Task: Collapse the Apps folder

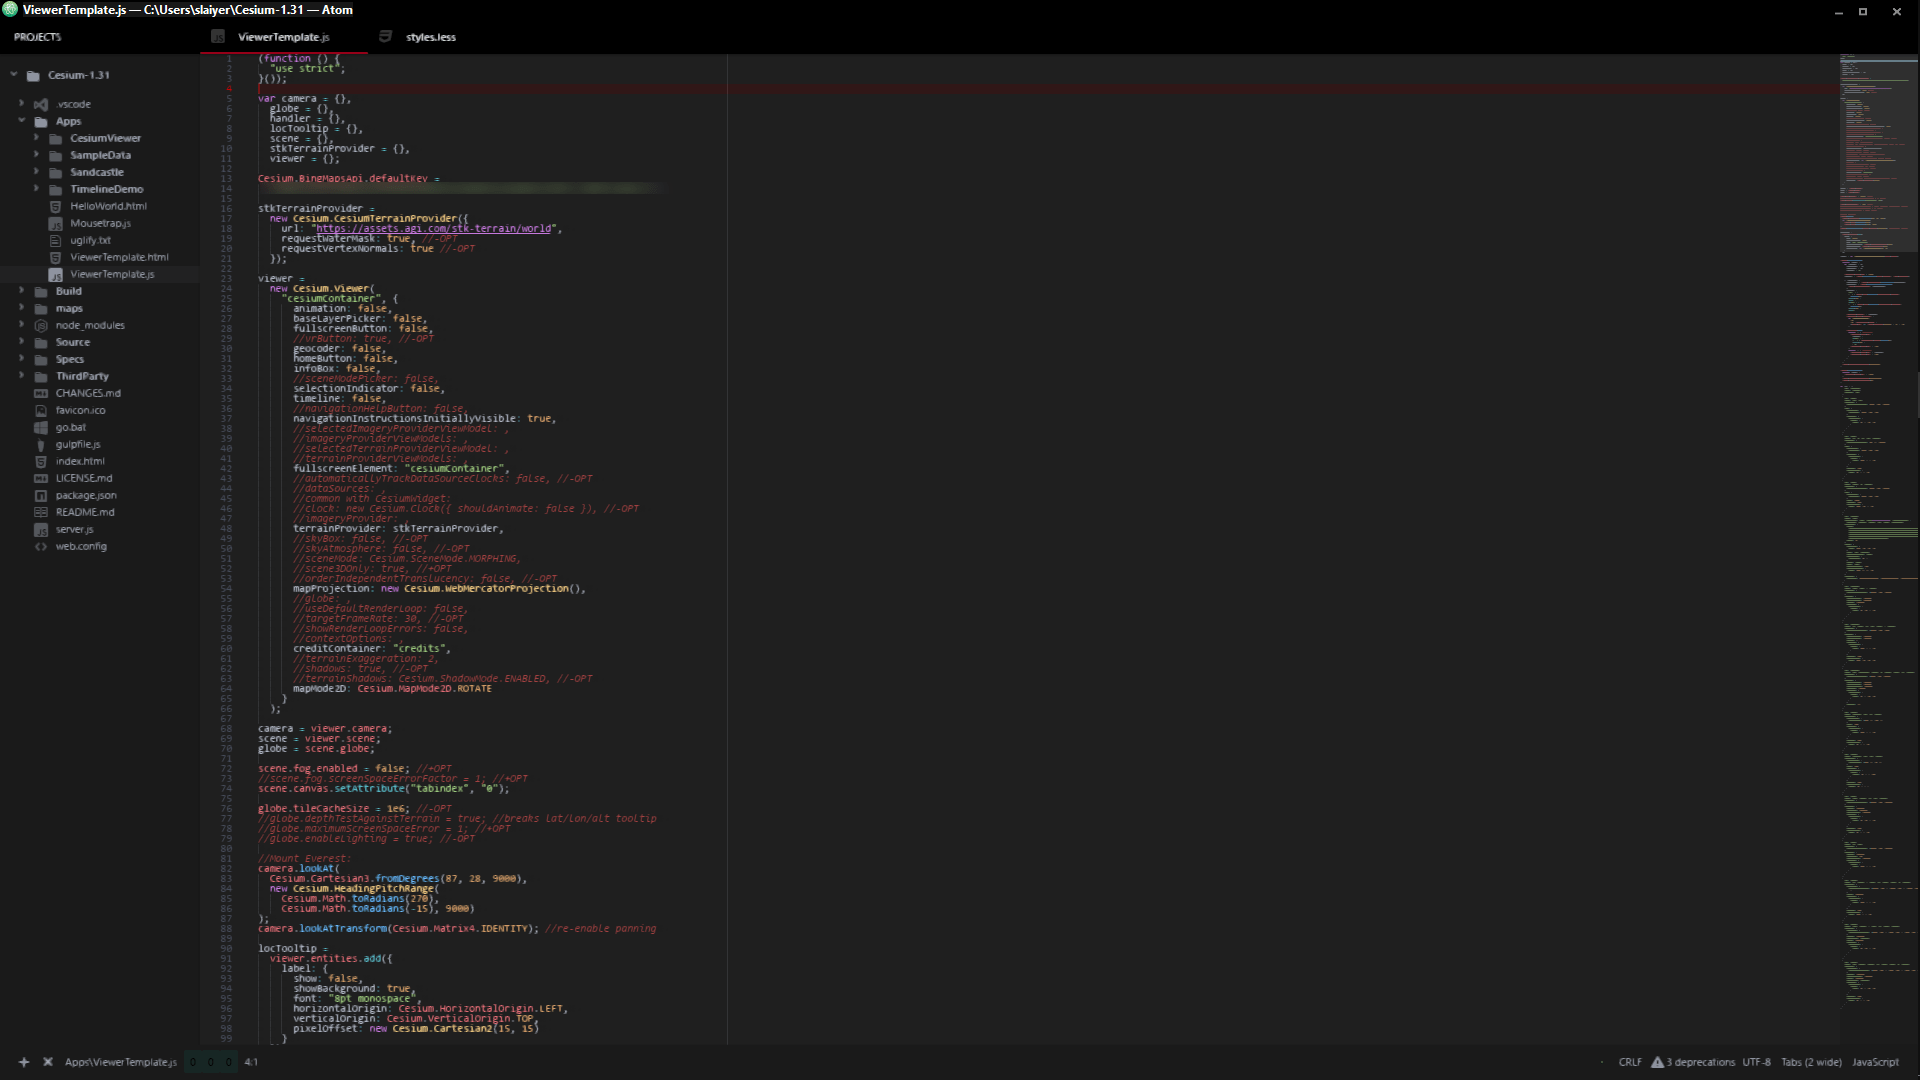Action: pos(22,121)
